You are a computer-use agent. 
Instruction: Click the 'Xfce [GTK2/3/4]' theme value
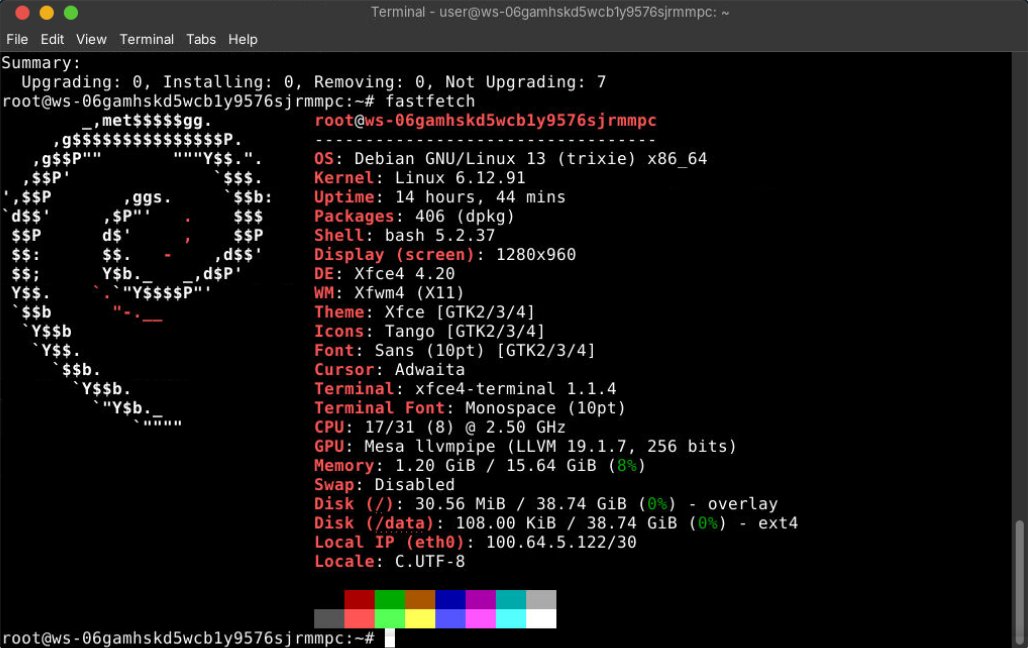pos(460,312)
